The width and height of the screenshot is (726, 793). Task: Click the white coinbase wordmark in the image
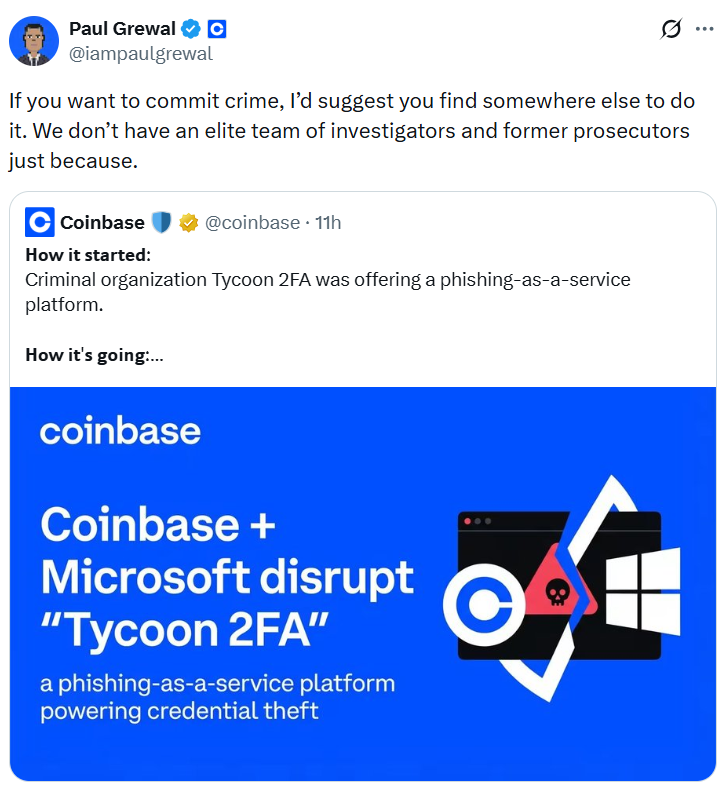pos(120,431)
